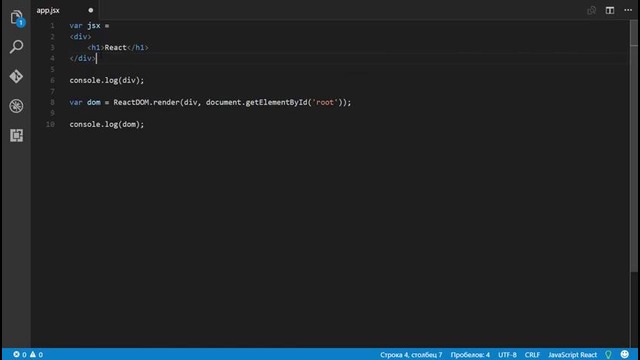Click the 'React' heading text on line 3
This screenshot has height=360, width=640.
point(116,47)
